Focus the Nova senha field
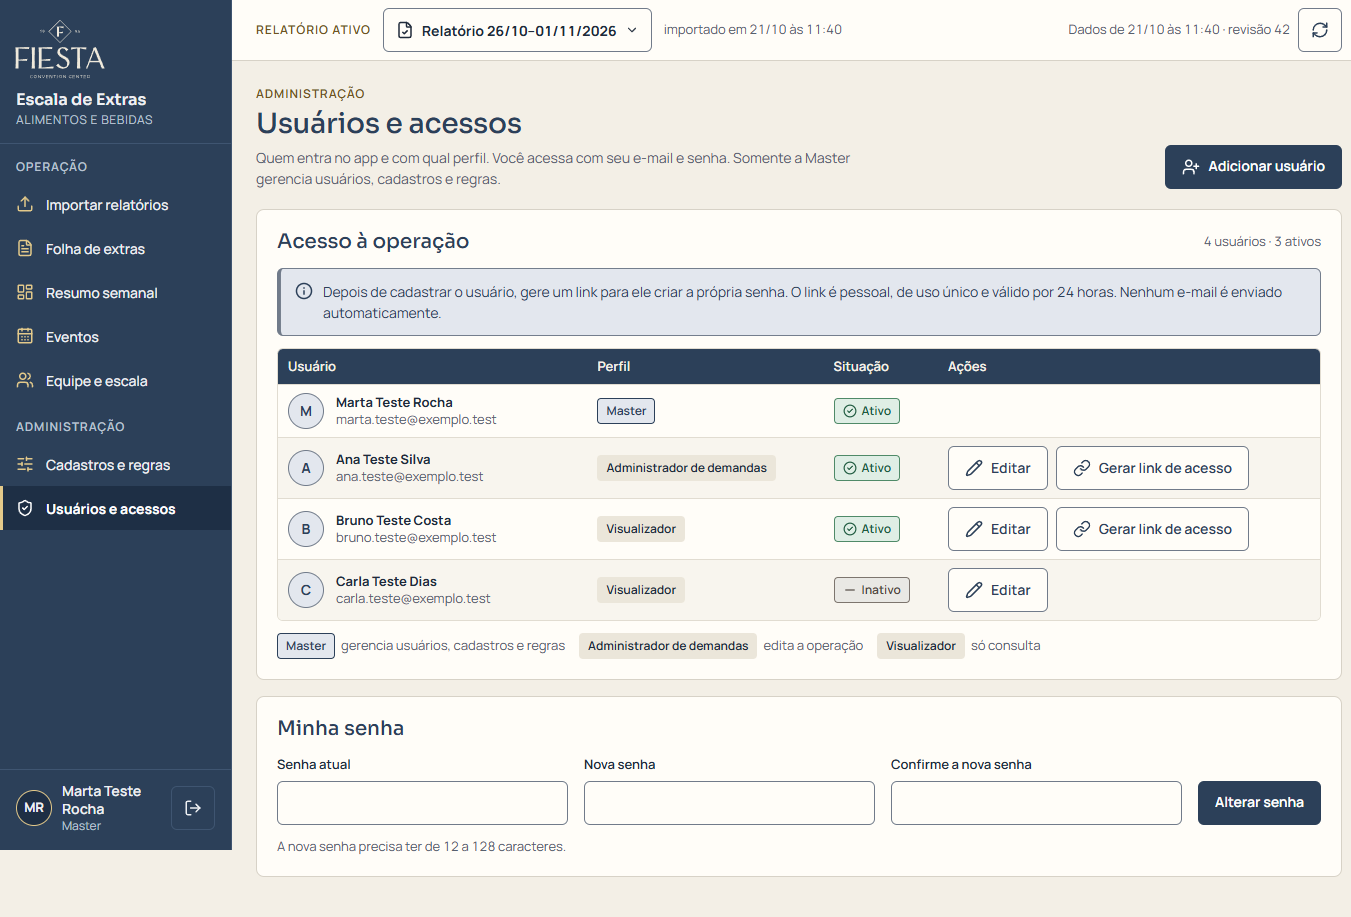Screen dimensions: 1351x917 coord(729,803)
